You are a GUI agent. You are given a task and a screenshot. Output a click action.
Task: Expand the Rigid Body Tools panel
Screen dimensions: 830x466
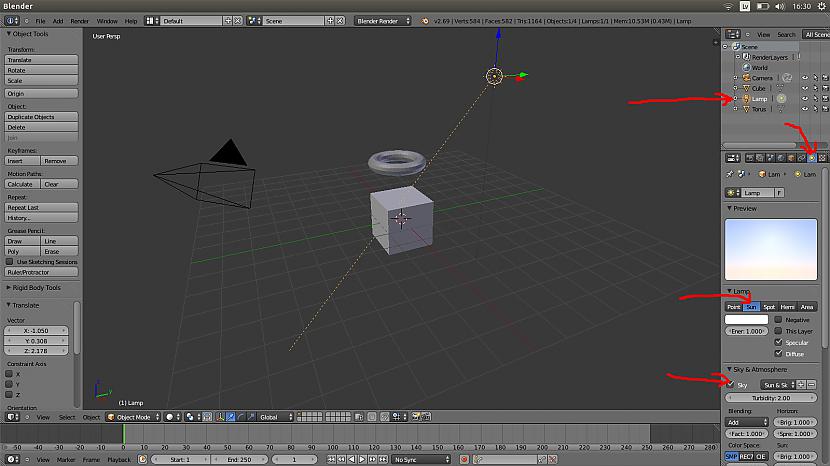click(8, 288)
